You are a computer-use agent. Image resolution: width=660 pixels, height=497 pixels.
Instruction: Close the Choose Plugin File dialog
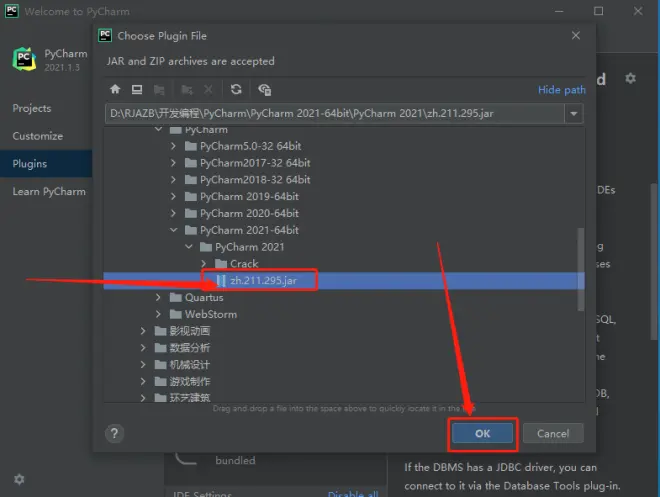tap(576, 35)
